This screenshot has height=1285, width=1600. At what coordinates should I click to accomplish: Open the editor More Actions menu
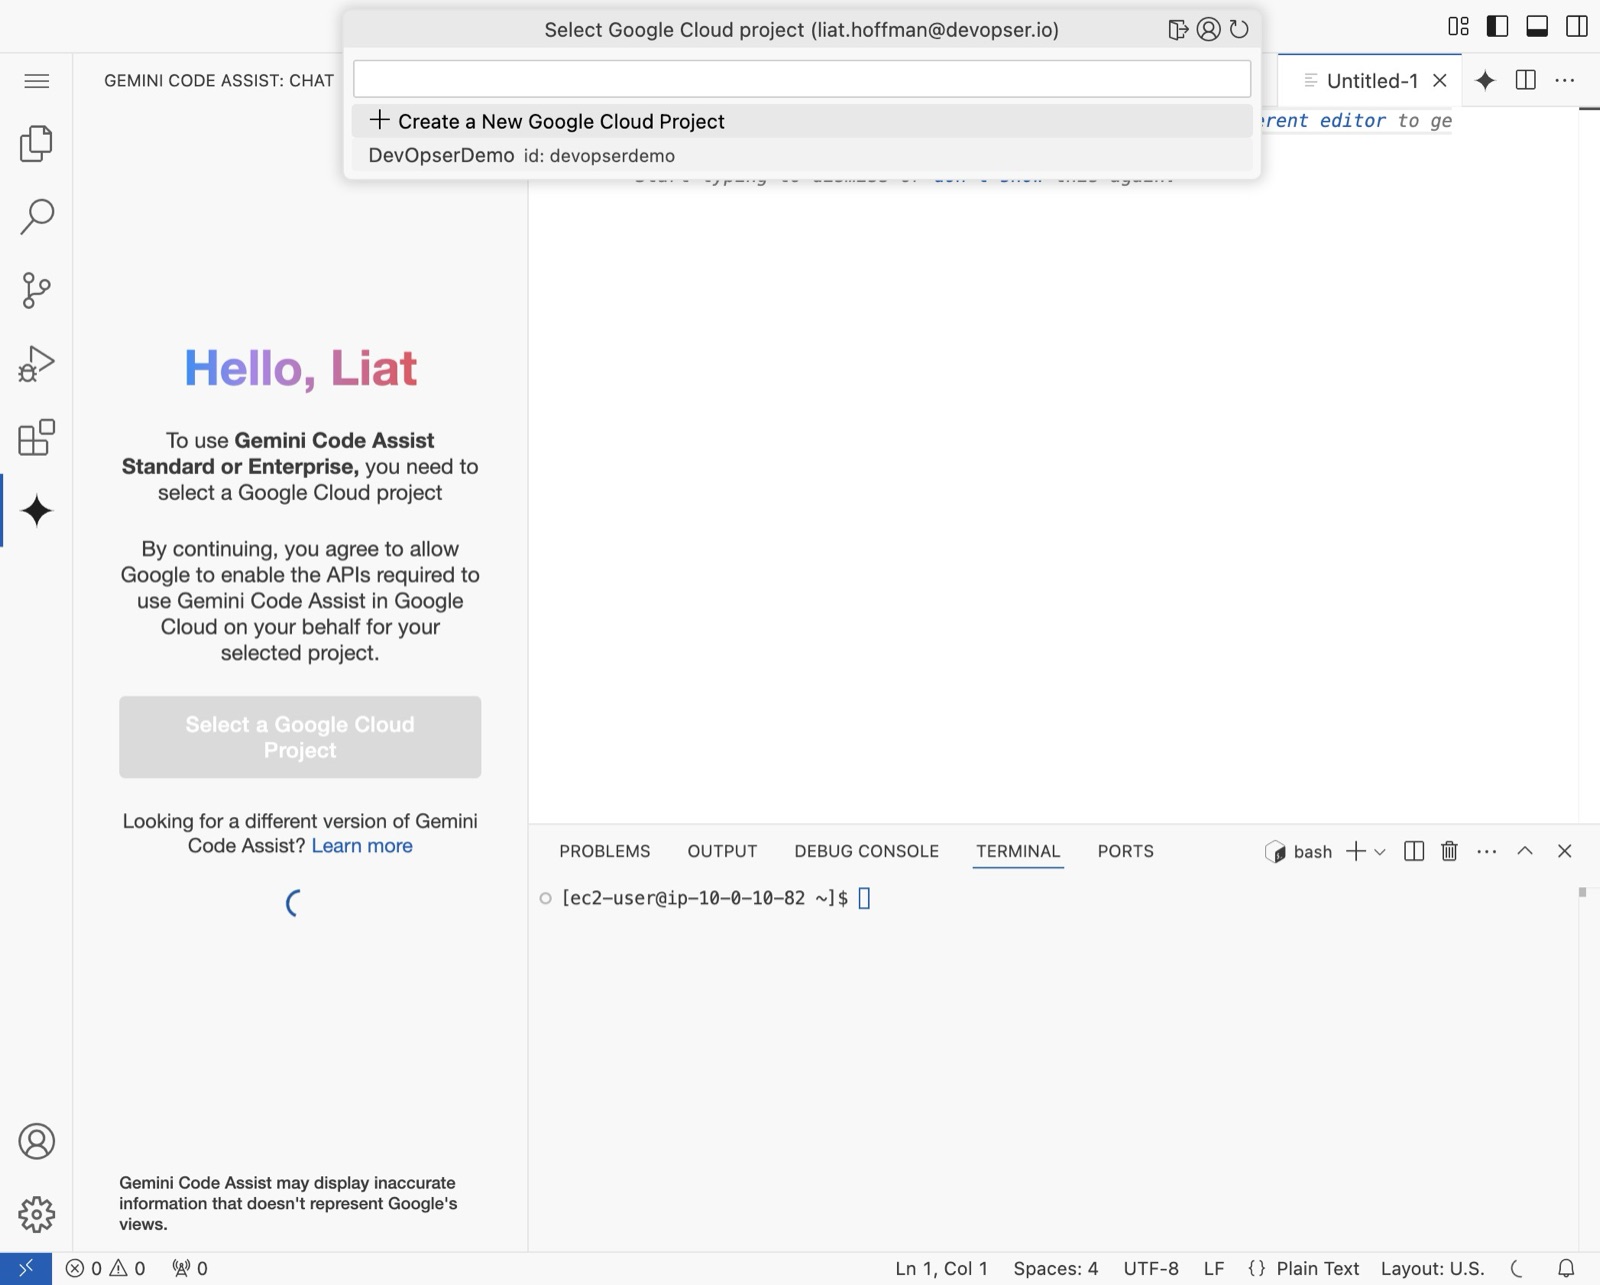[x=1565, y=81]
